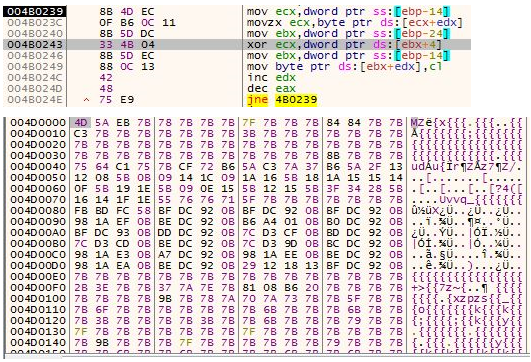Image resolution: width=531 pixels, height=362 pixels.
Task: Select disassembly address 004B024E
Action: coord(35,100)
